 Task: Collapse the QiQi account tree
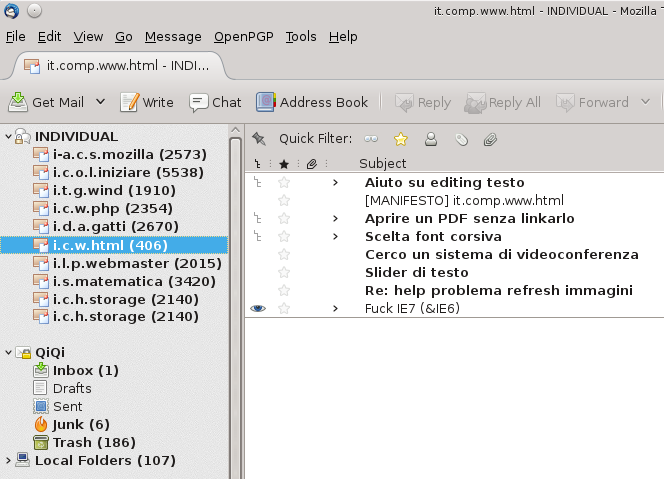click(x=8, y=352)
